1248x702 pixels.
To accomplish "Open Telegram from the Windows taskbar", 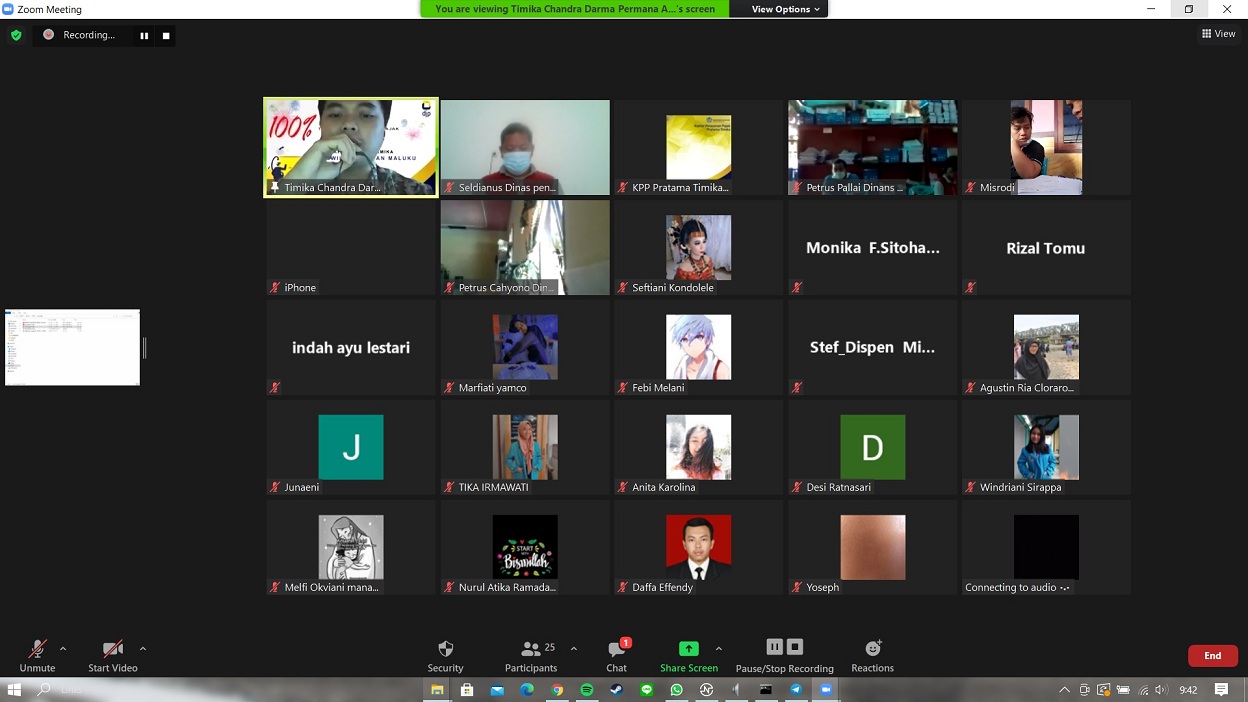I will pyautogui.click(x=796, y=690).
